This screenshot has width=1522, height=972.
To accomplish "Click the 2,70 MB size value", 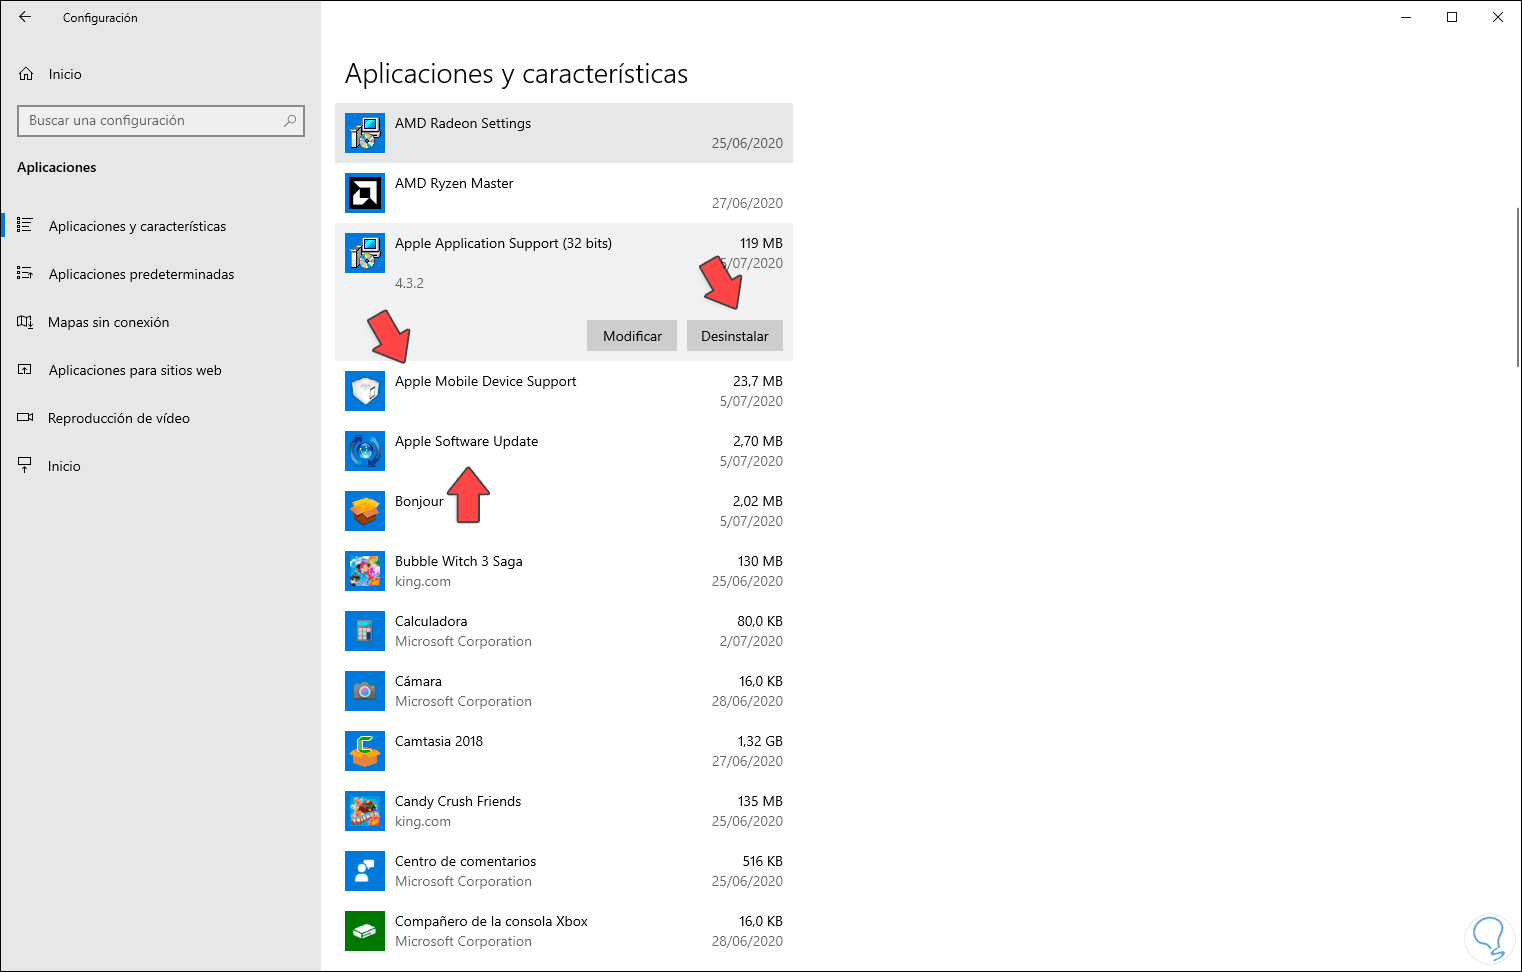I will click(x=758, y=441).
